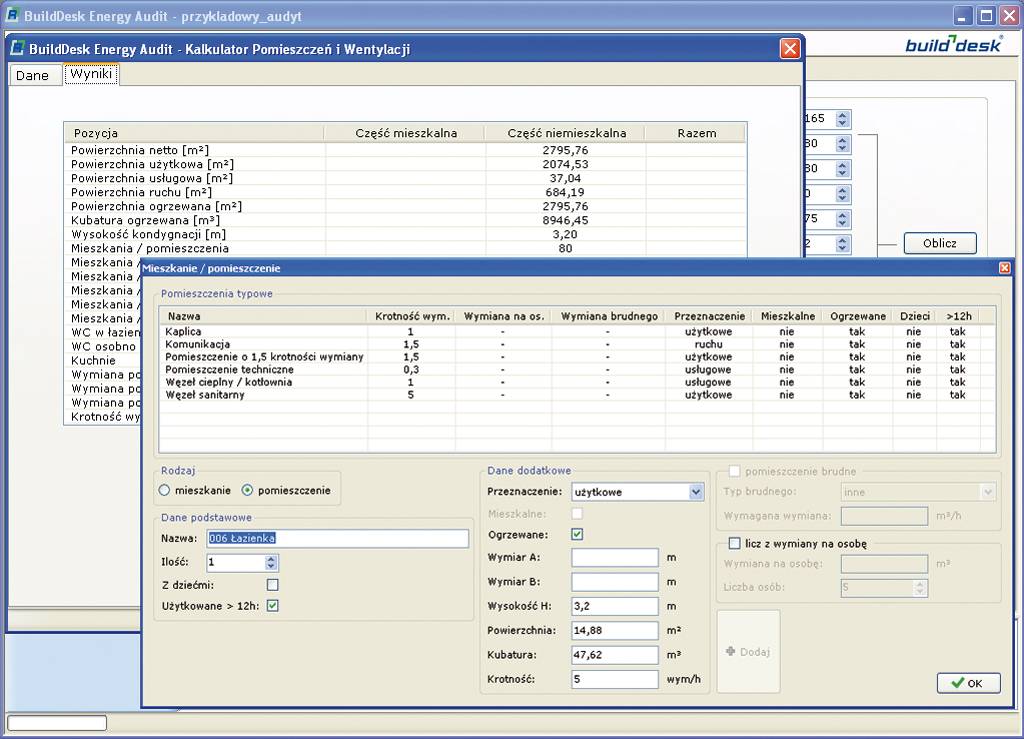This screenshot has width=1024, height=739.
Task: Click the Ilość stepper arrows
Action: pos(271,562)
